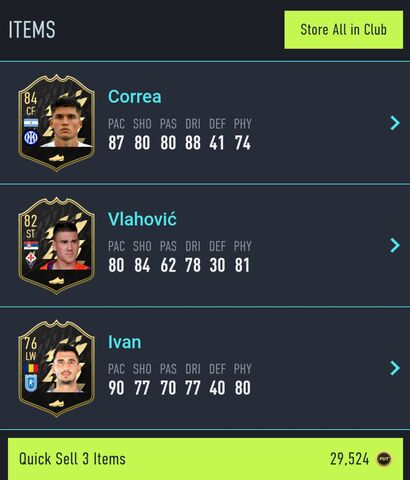This screenshot has width=410, height=480.
Task: Select the Correa player name
Action: 135,97
